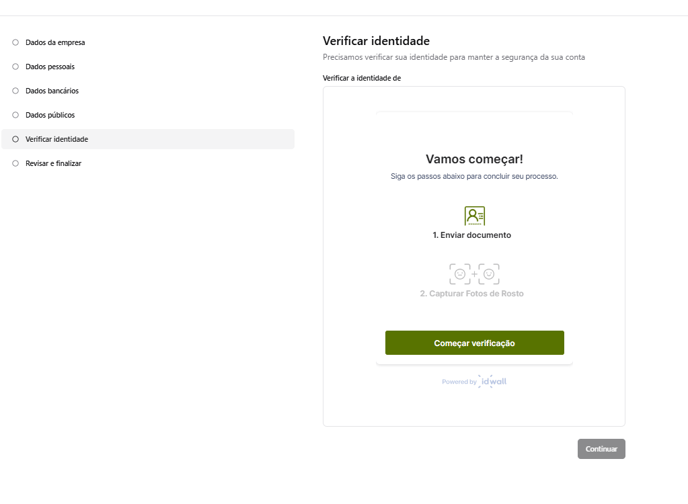Select the Dados da empresa step circle
The height and width of the screenshot is (504, 688).
coord(15,43)
